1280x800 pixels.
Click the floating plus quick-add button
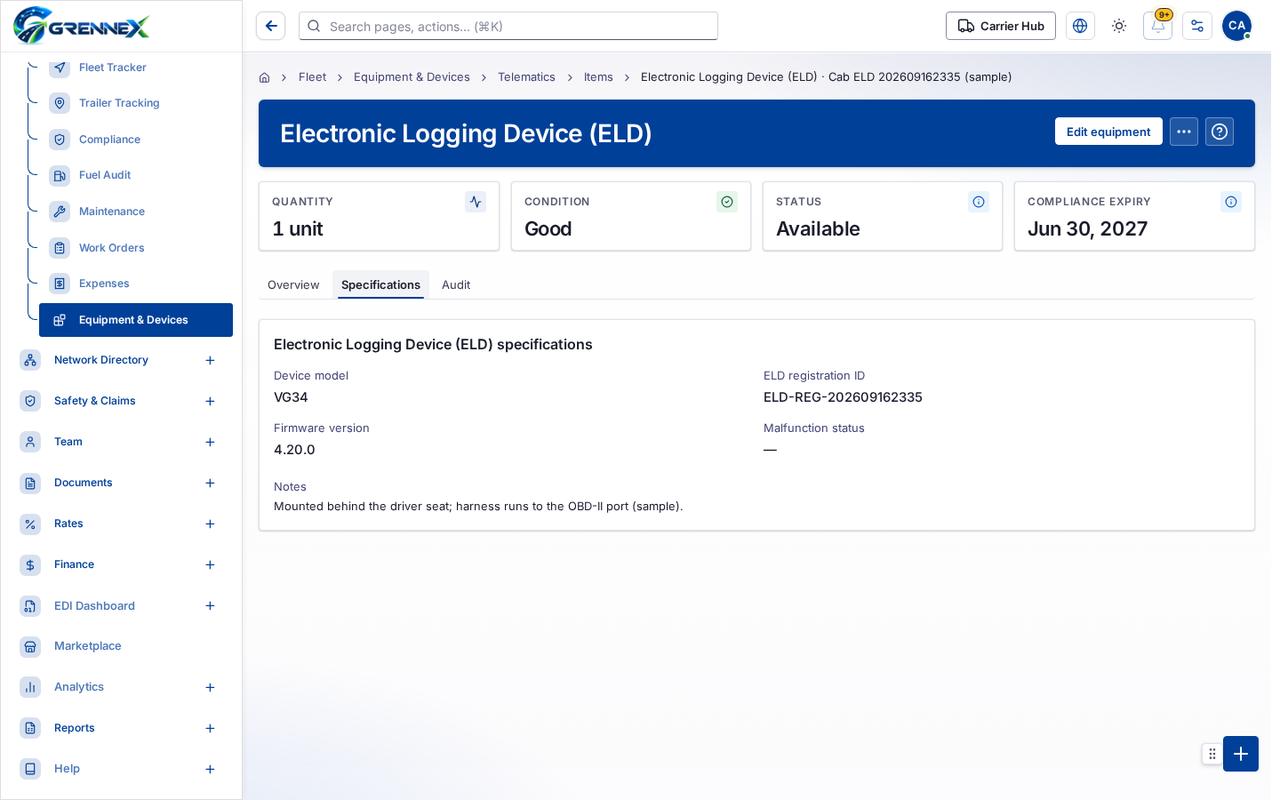click(1241, 754)
